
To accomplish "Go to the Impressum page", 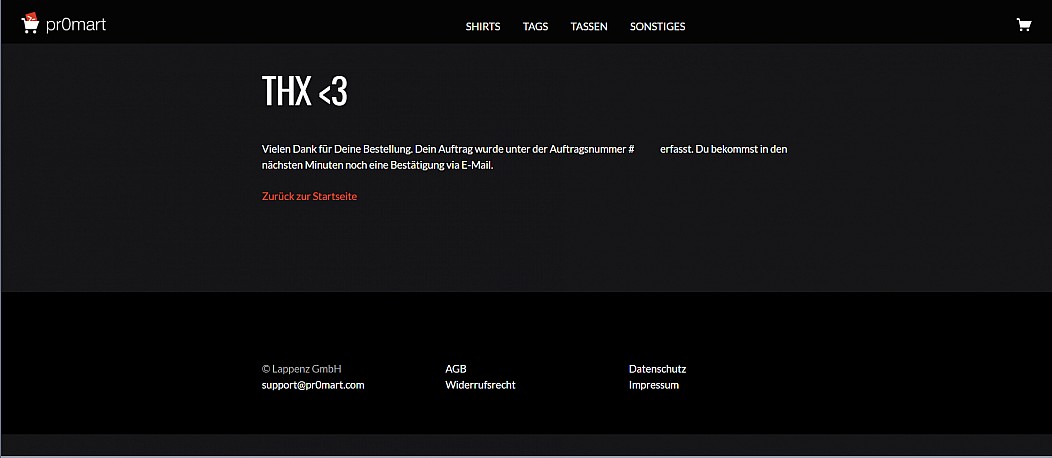I will click(653, 385).
